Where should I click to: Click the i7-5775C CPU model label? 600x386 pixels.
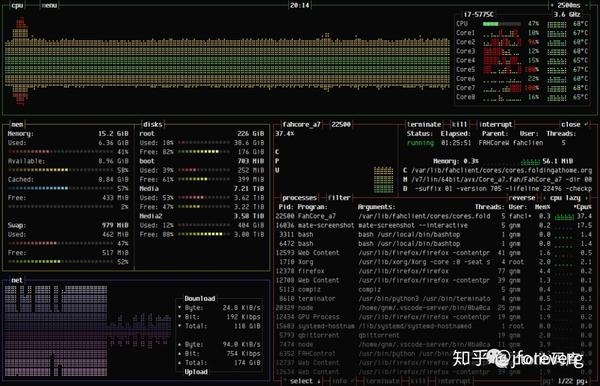coord(478,15)
